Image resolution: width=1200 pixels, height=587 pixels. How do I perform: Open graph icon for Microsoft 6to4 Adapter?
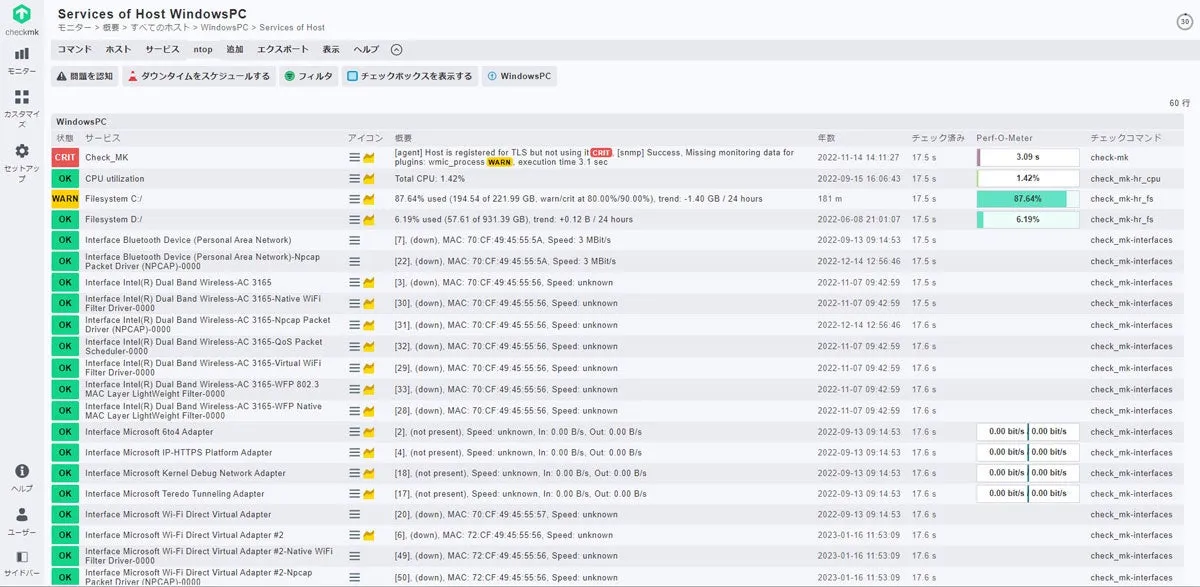point(369,432)
